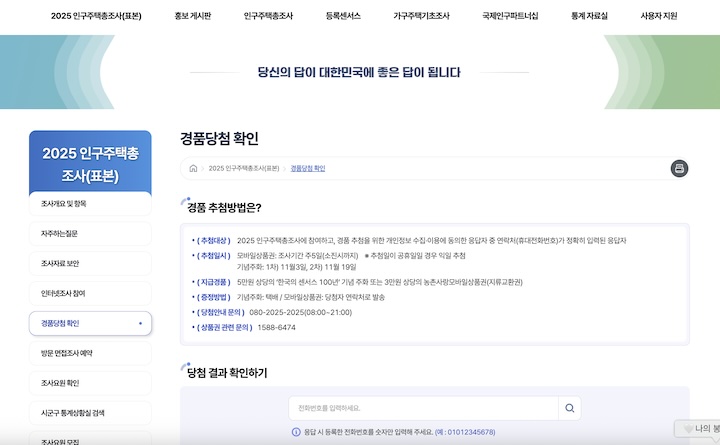Open 국제인구파트너십 menu
This screenshot has width=720, height=445.
click(510, 16)
